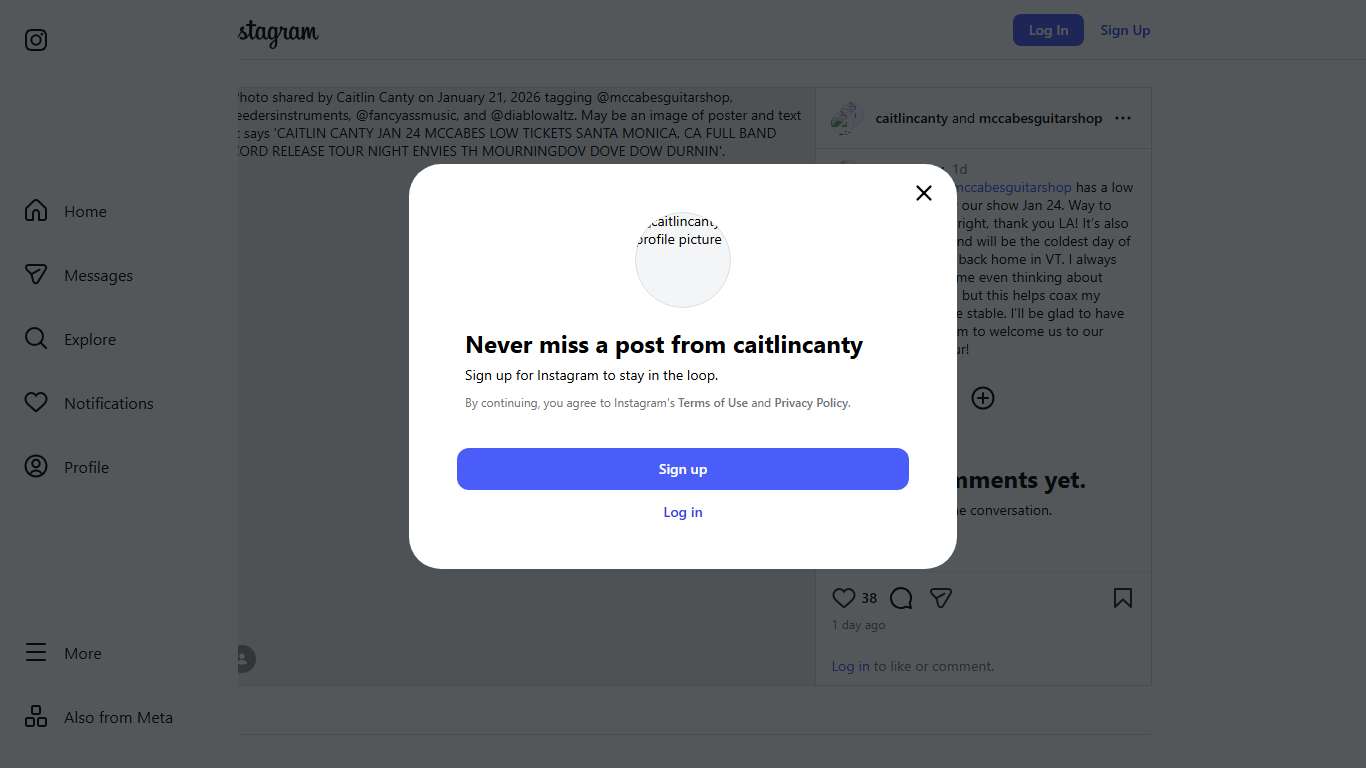Go to Messages in sidebar
1366x768 pixels.
[x=97, y=276]
